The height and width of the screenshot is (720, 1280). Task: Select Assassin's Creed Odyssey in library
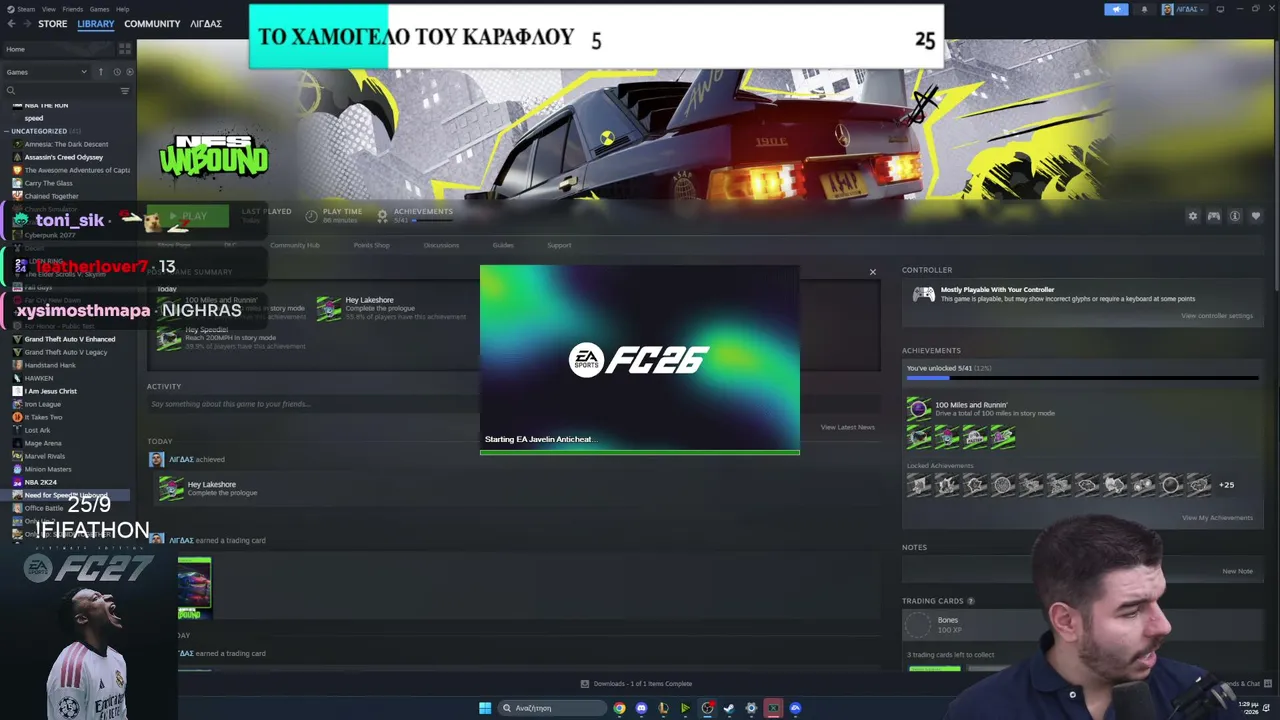(x=64, y=157)
